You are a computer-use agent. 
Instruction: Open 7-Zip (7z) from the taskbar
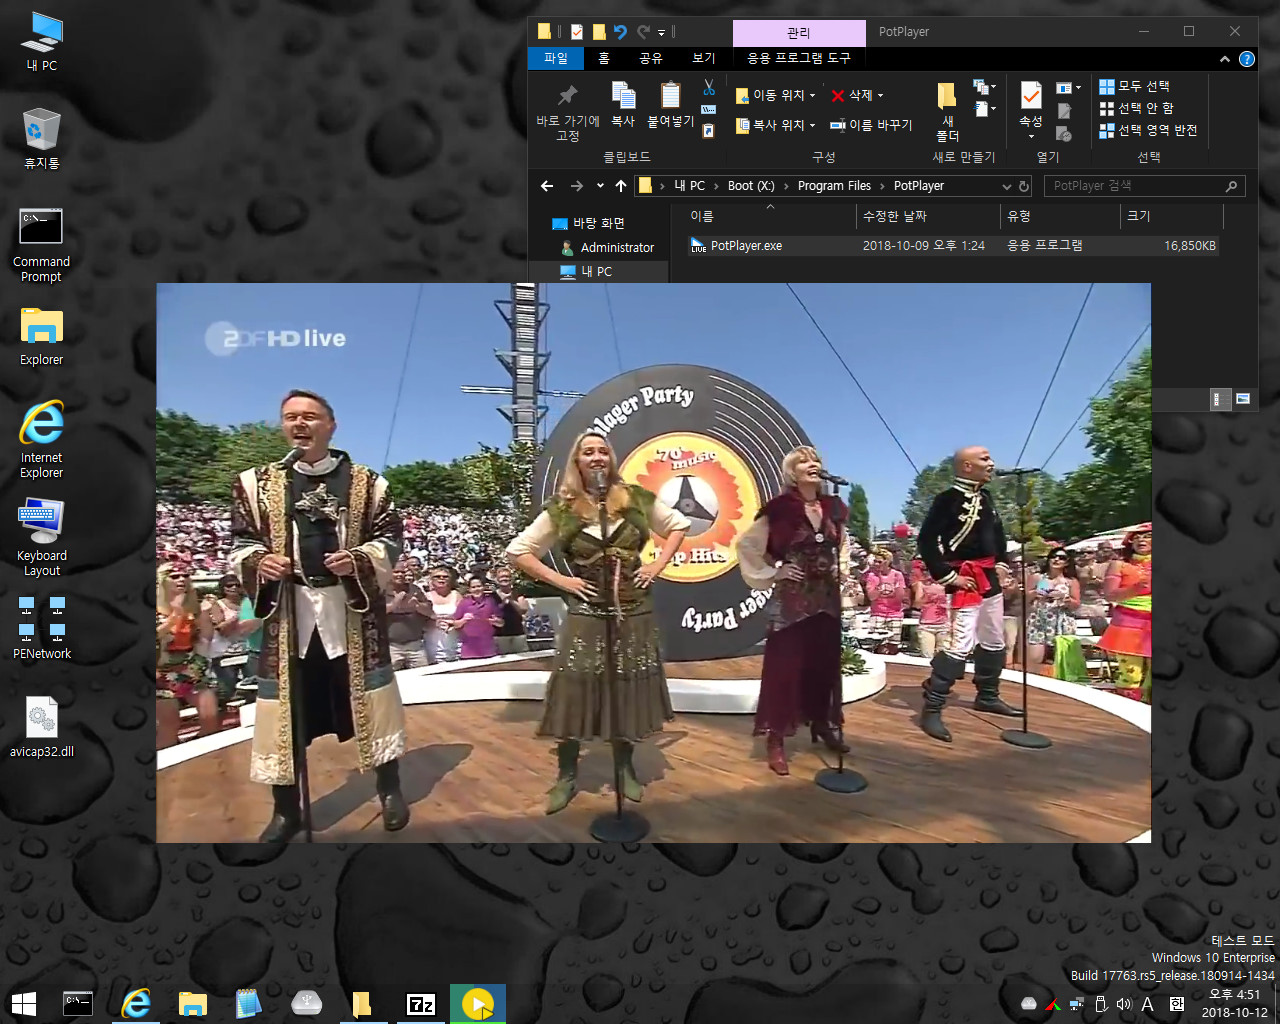pyautogui.click(x=421, y=1004)
